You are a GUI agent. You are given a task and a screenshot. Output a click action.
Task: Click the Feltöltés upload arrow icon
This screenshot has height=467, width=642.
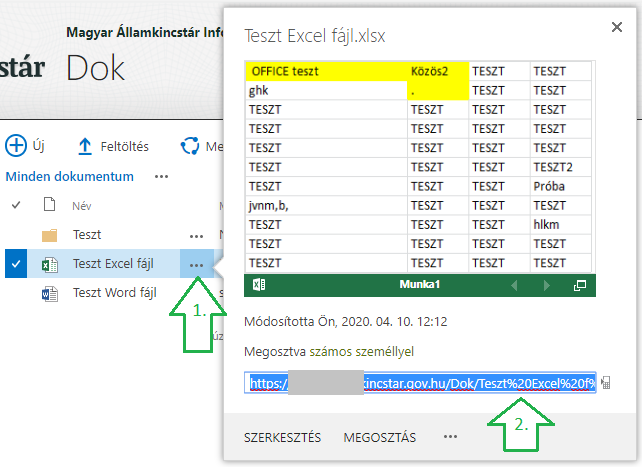(x=85, y=146)
